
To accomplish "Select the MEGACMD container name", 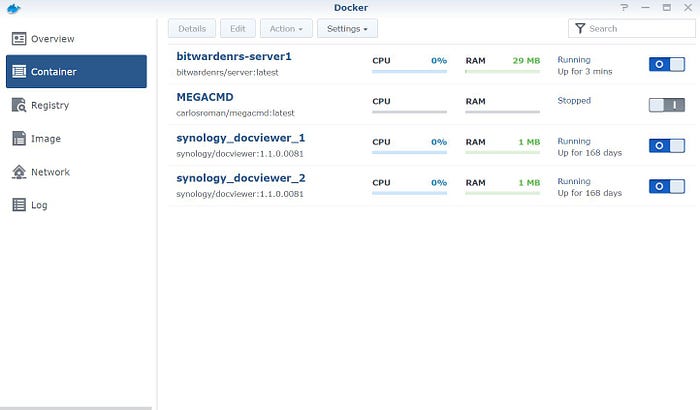I will point(205,97).
